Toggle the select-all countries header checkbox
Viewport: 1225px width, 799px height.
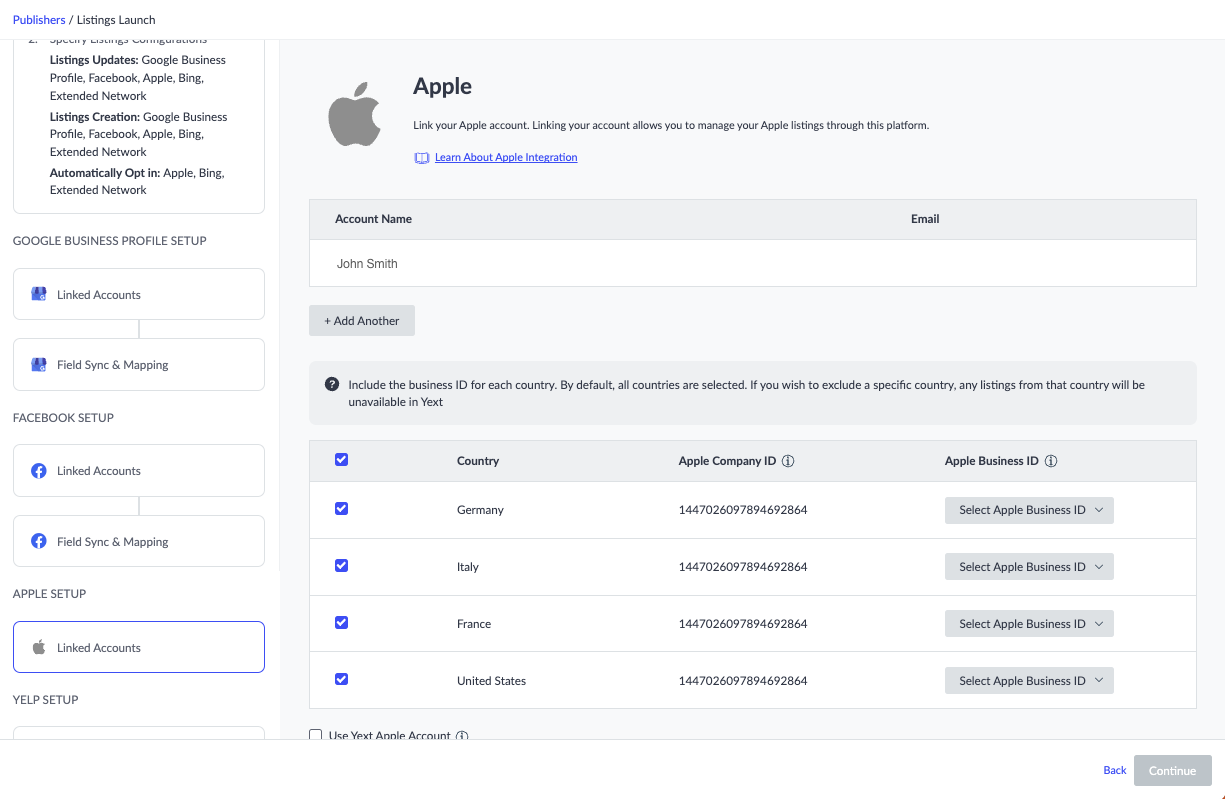pyautogui.click(x=341, y=459)
